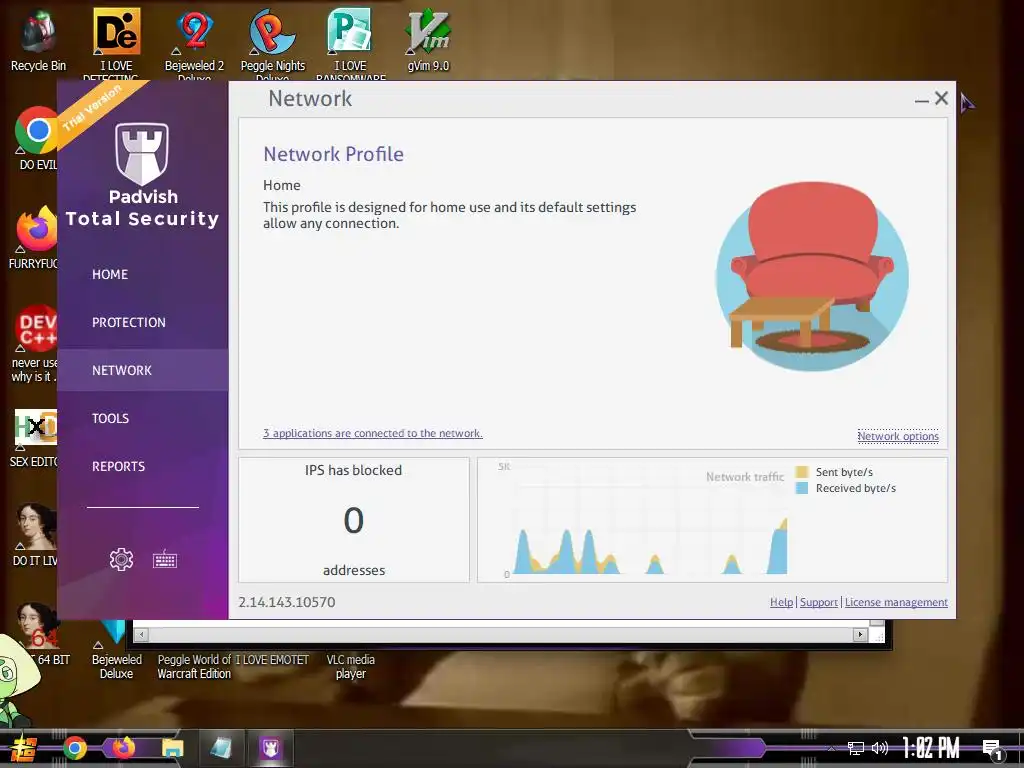
Task: Close the Padvish window
Action: [x=941, y=98]
